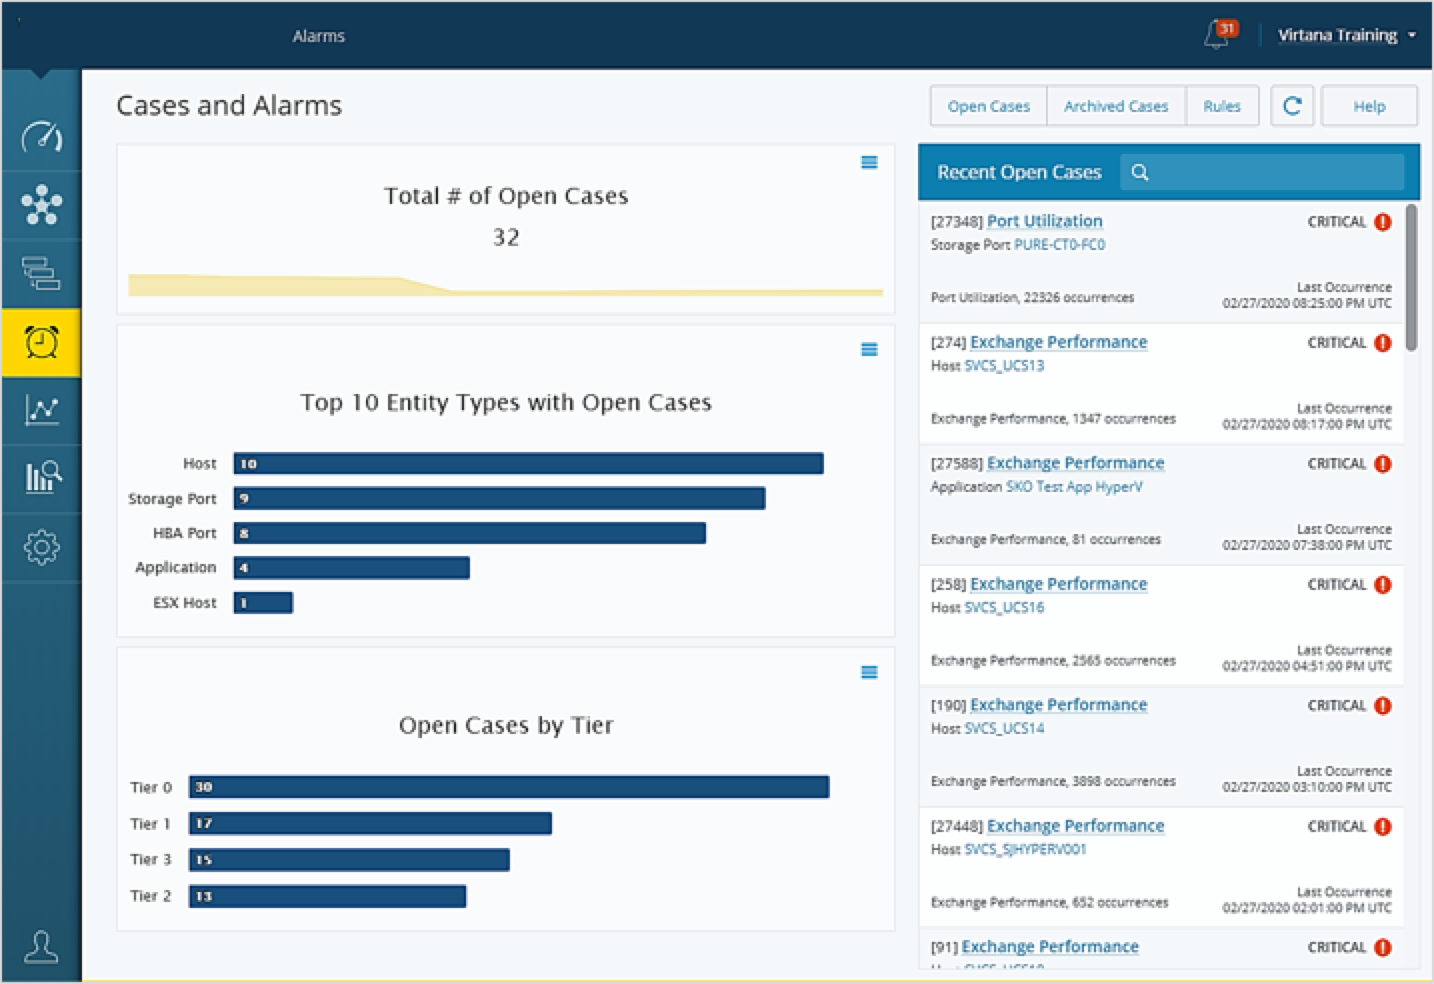1434x984 pixels.
Task: Click the Host bar showing 10 cases
Action: coord(528,463)
